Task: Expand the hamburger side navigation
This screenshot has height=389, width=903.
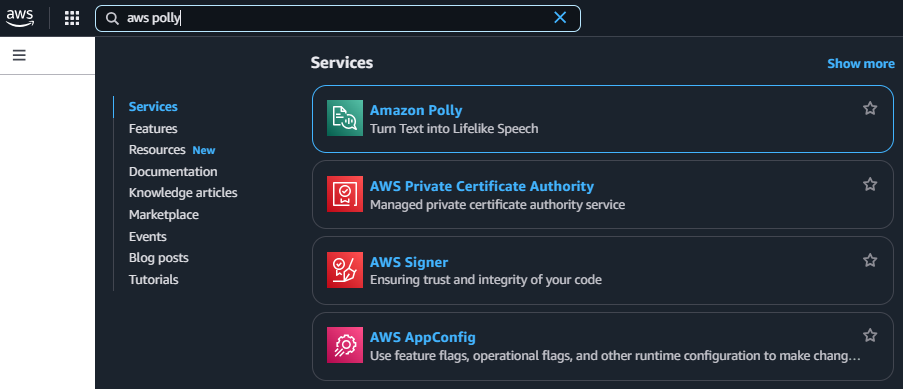Action: (19, 55)
